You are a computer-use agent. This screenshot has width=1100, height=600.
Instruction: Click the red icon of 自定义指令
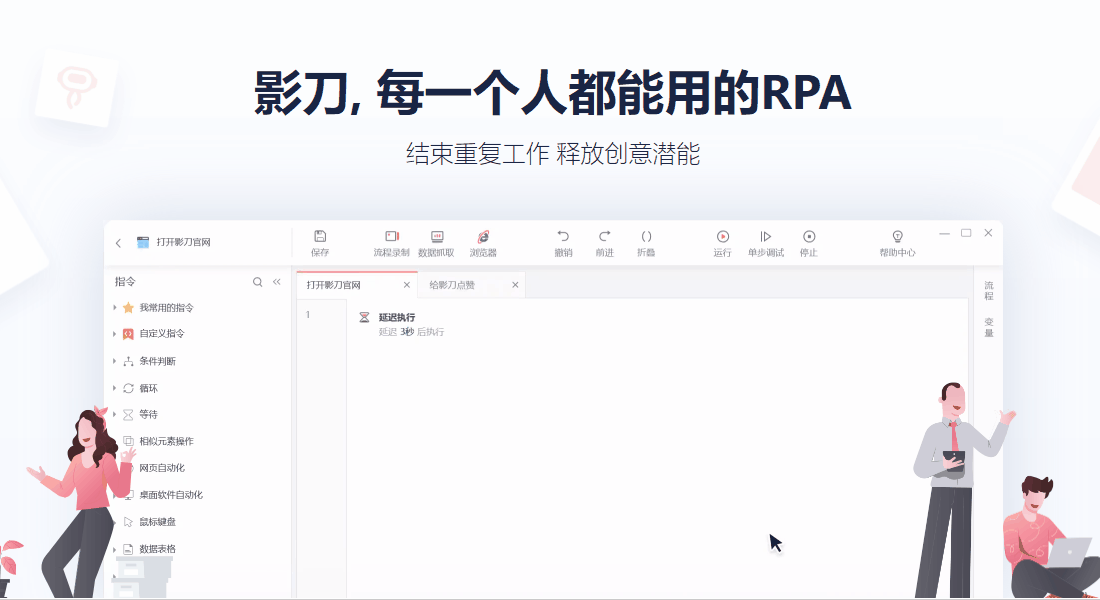128,334
